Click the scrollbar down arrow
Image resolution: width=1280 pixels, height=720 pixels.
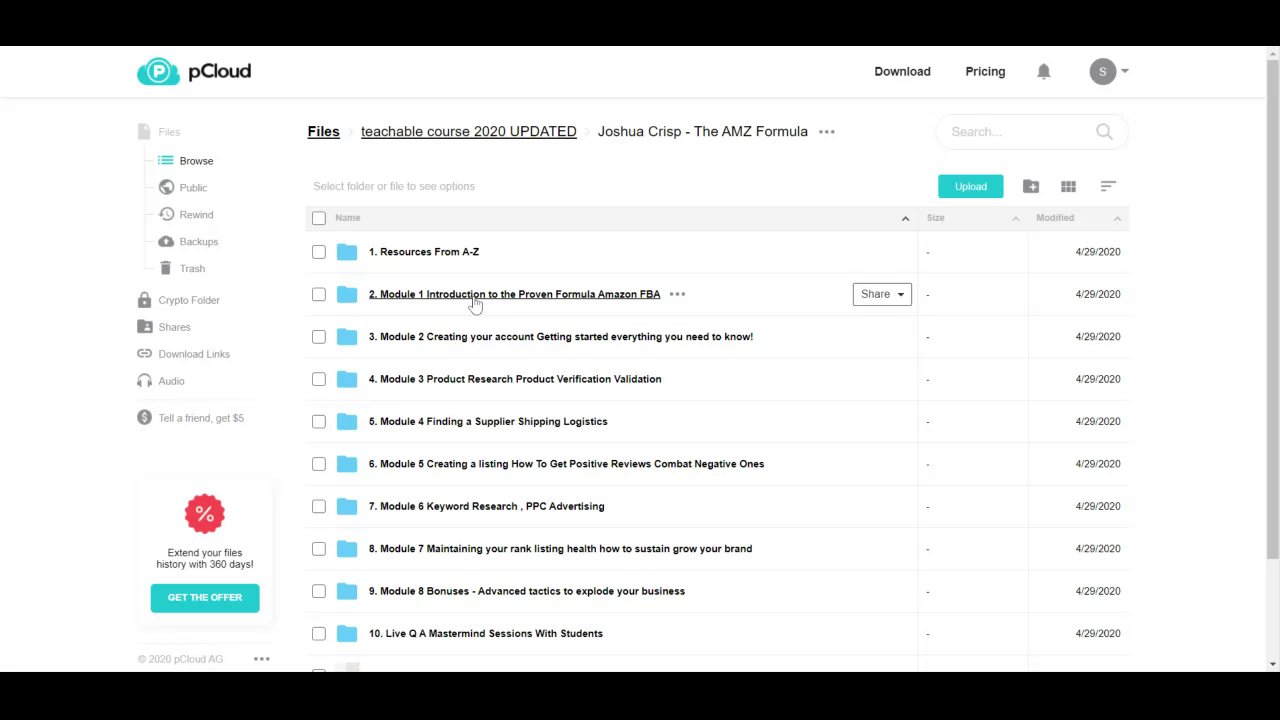[1273, 664]
